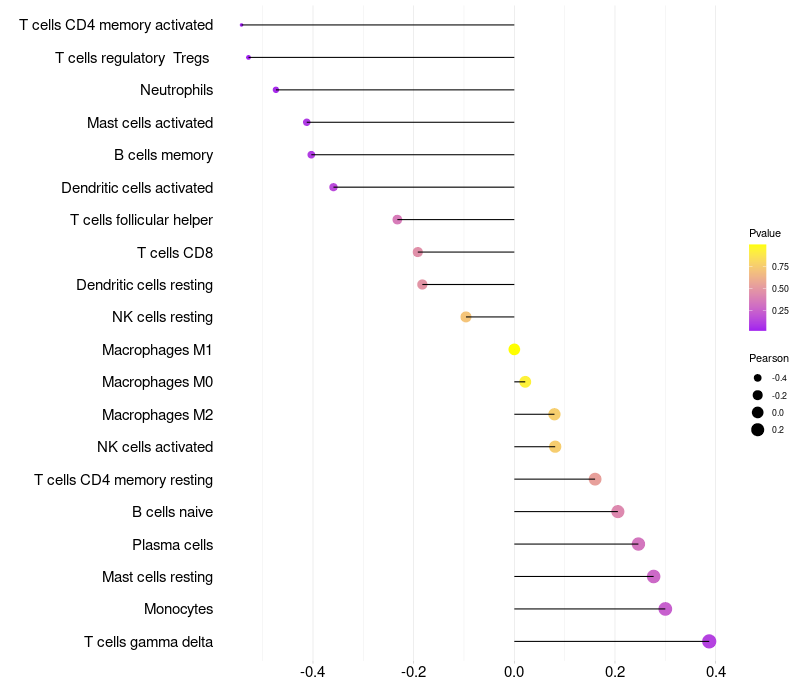Select the Mast cells resting data point
Screen dimensions: 800x700
pyautogui.click(x=654, y=577)
